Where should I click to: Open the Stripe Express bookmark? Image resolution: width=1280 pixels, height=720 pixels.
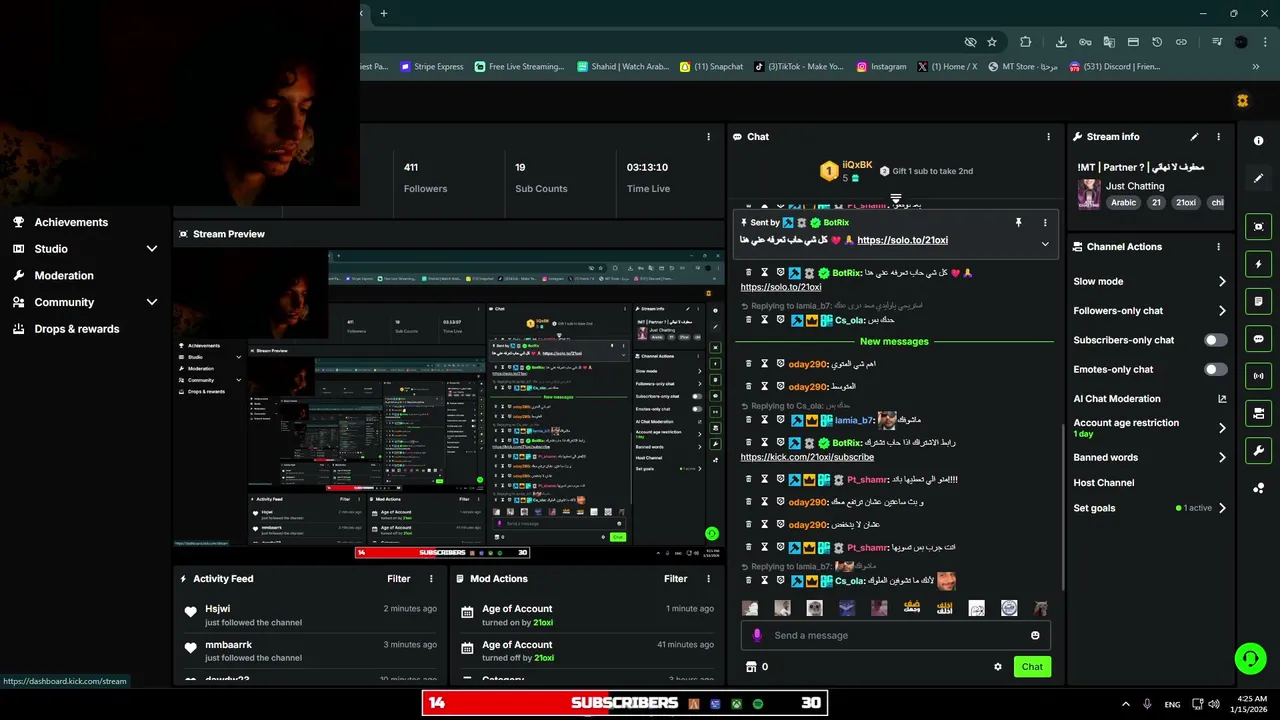(431, 67)
